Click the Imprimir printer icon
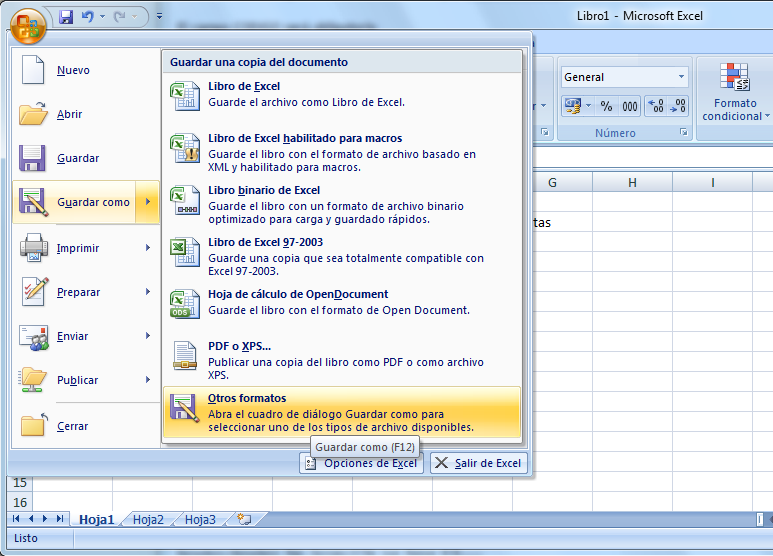Viewport: 773px width, 556px height. pyautogui.click(x=34, y=247)
